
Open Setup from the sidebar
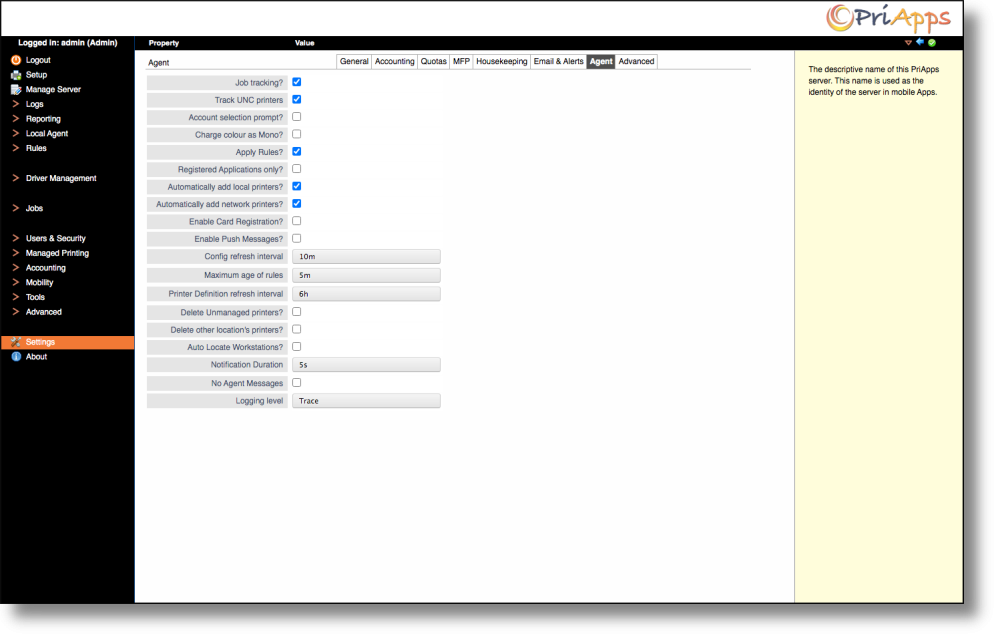point(36,75)
